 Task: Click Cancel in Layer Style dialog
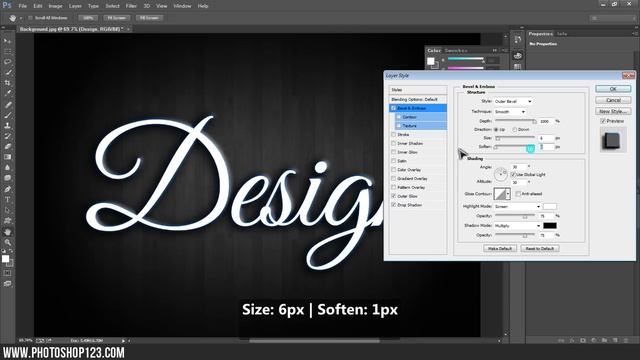point(613,100)
